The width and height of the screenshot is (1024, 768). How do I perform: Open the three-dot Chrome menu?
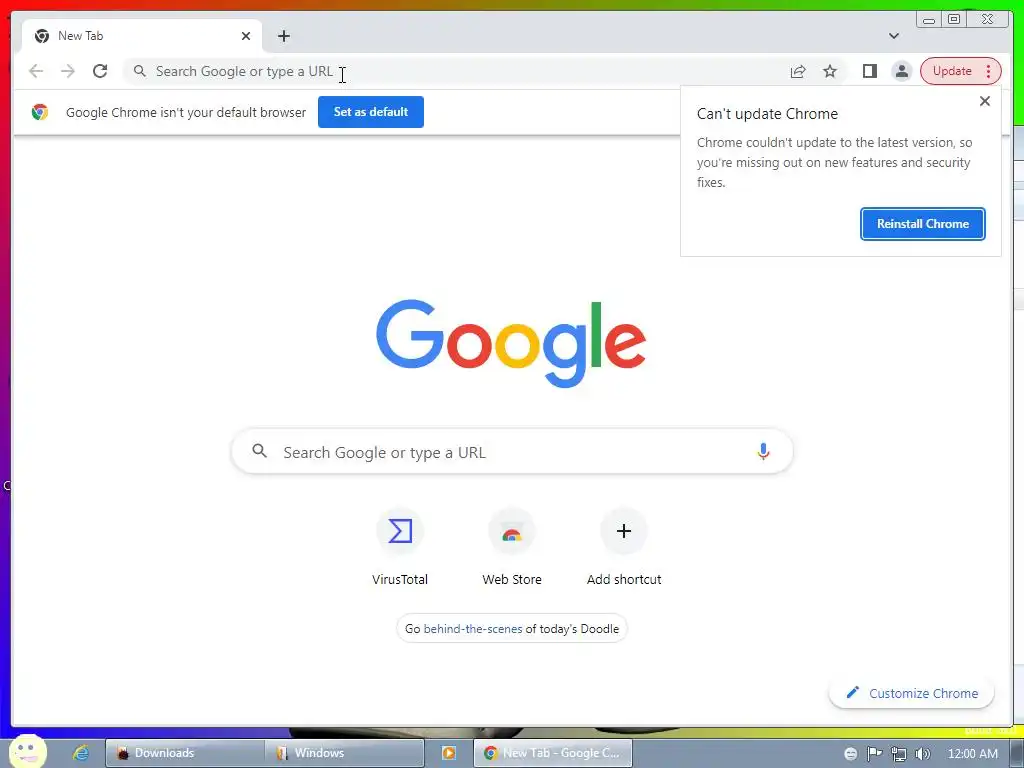[x=989, y=71]
